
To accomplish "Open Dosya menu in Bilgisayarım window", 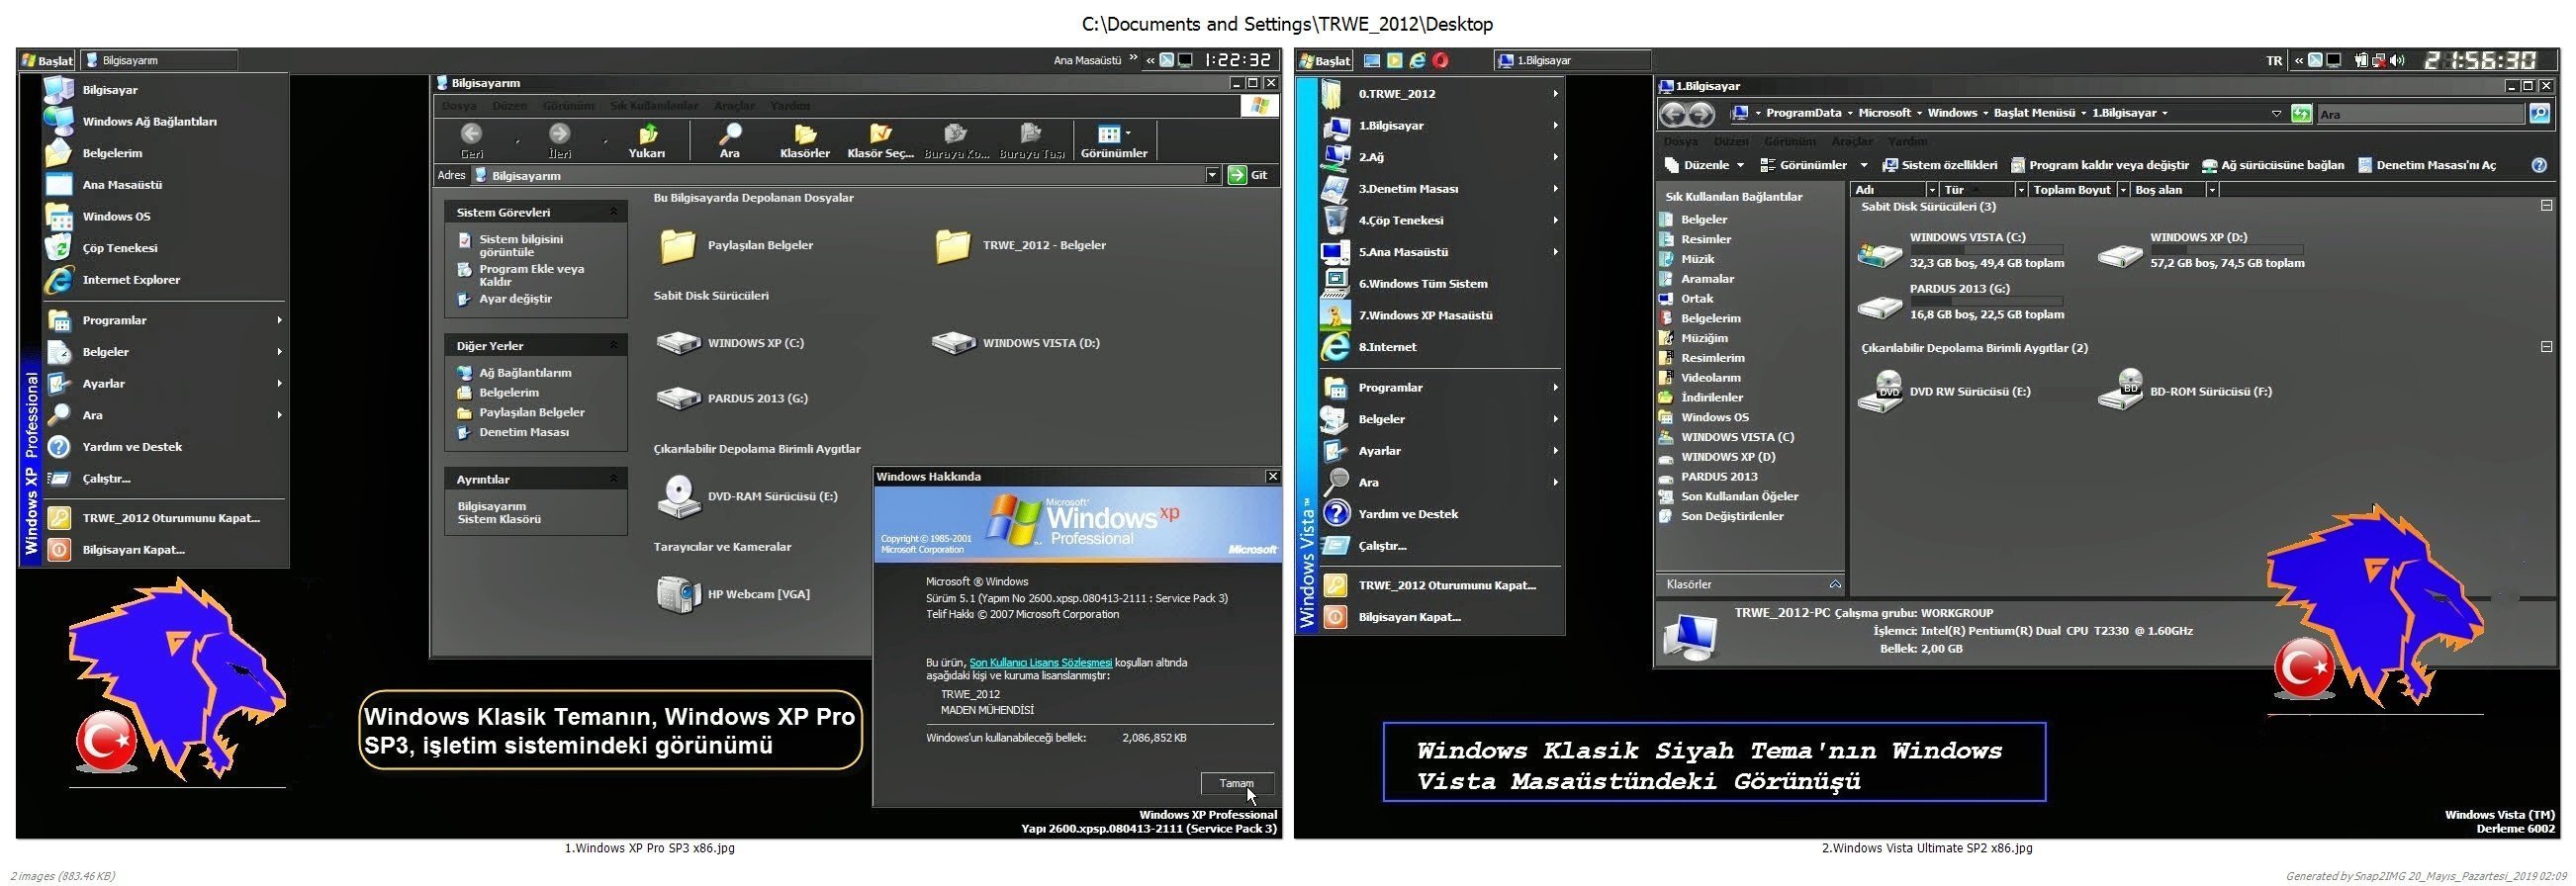I will pos(459,106).
